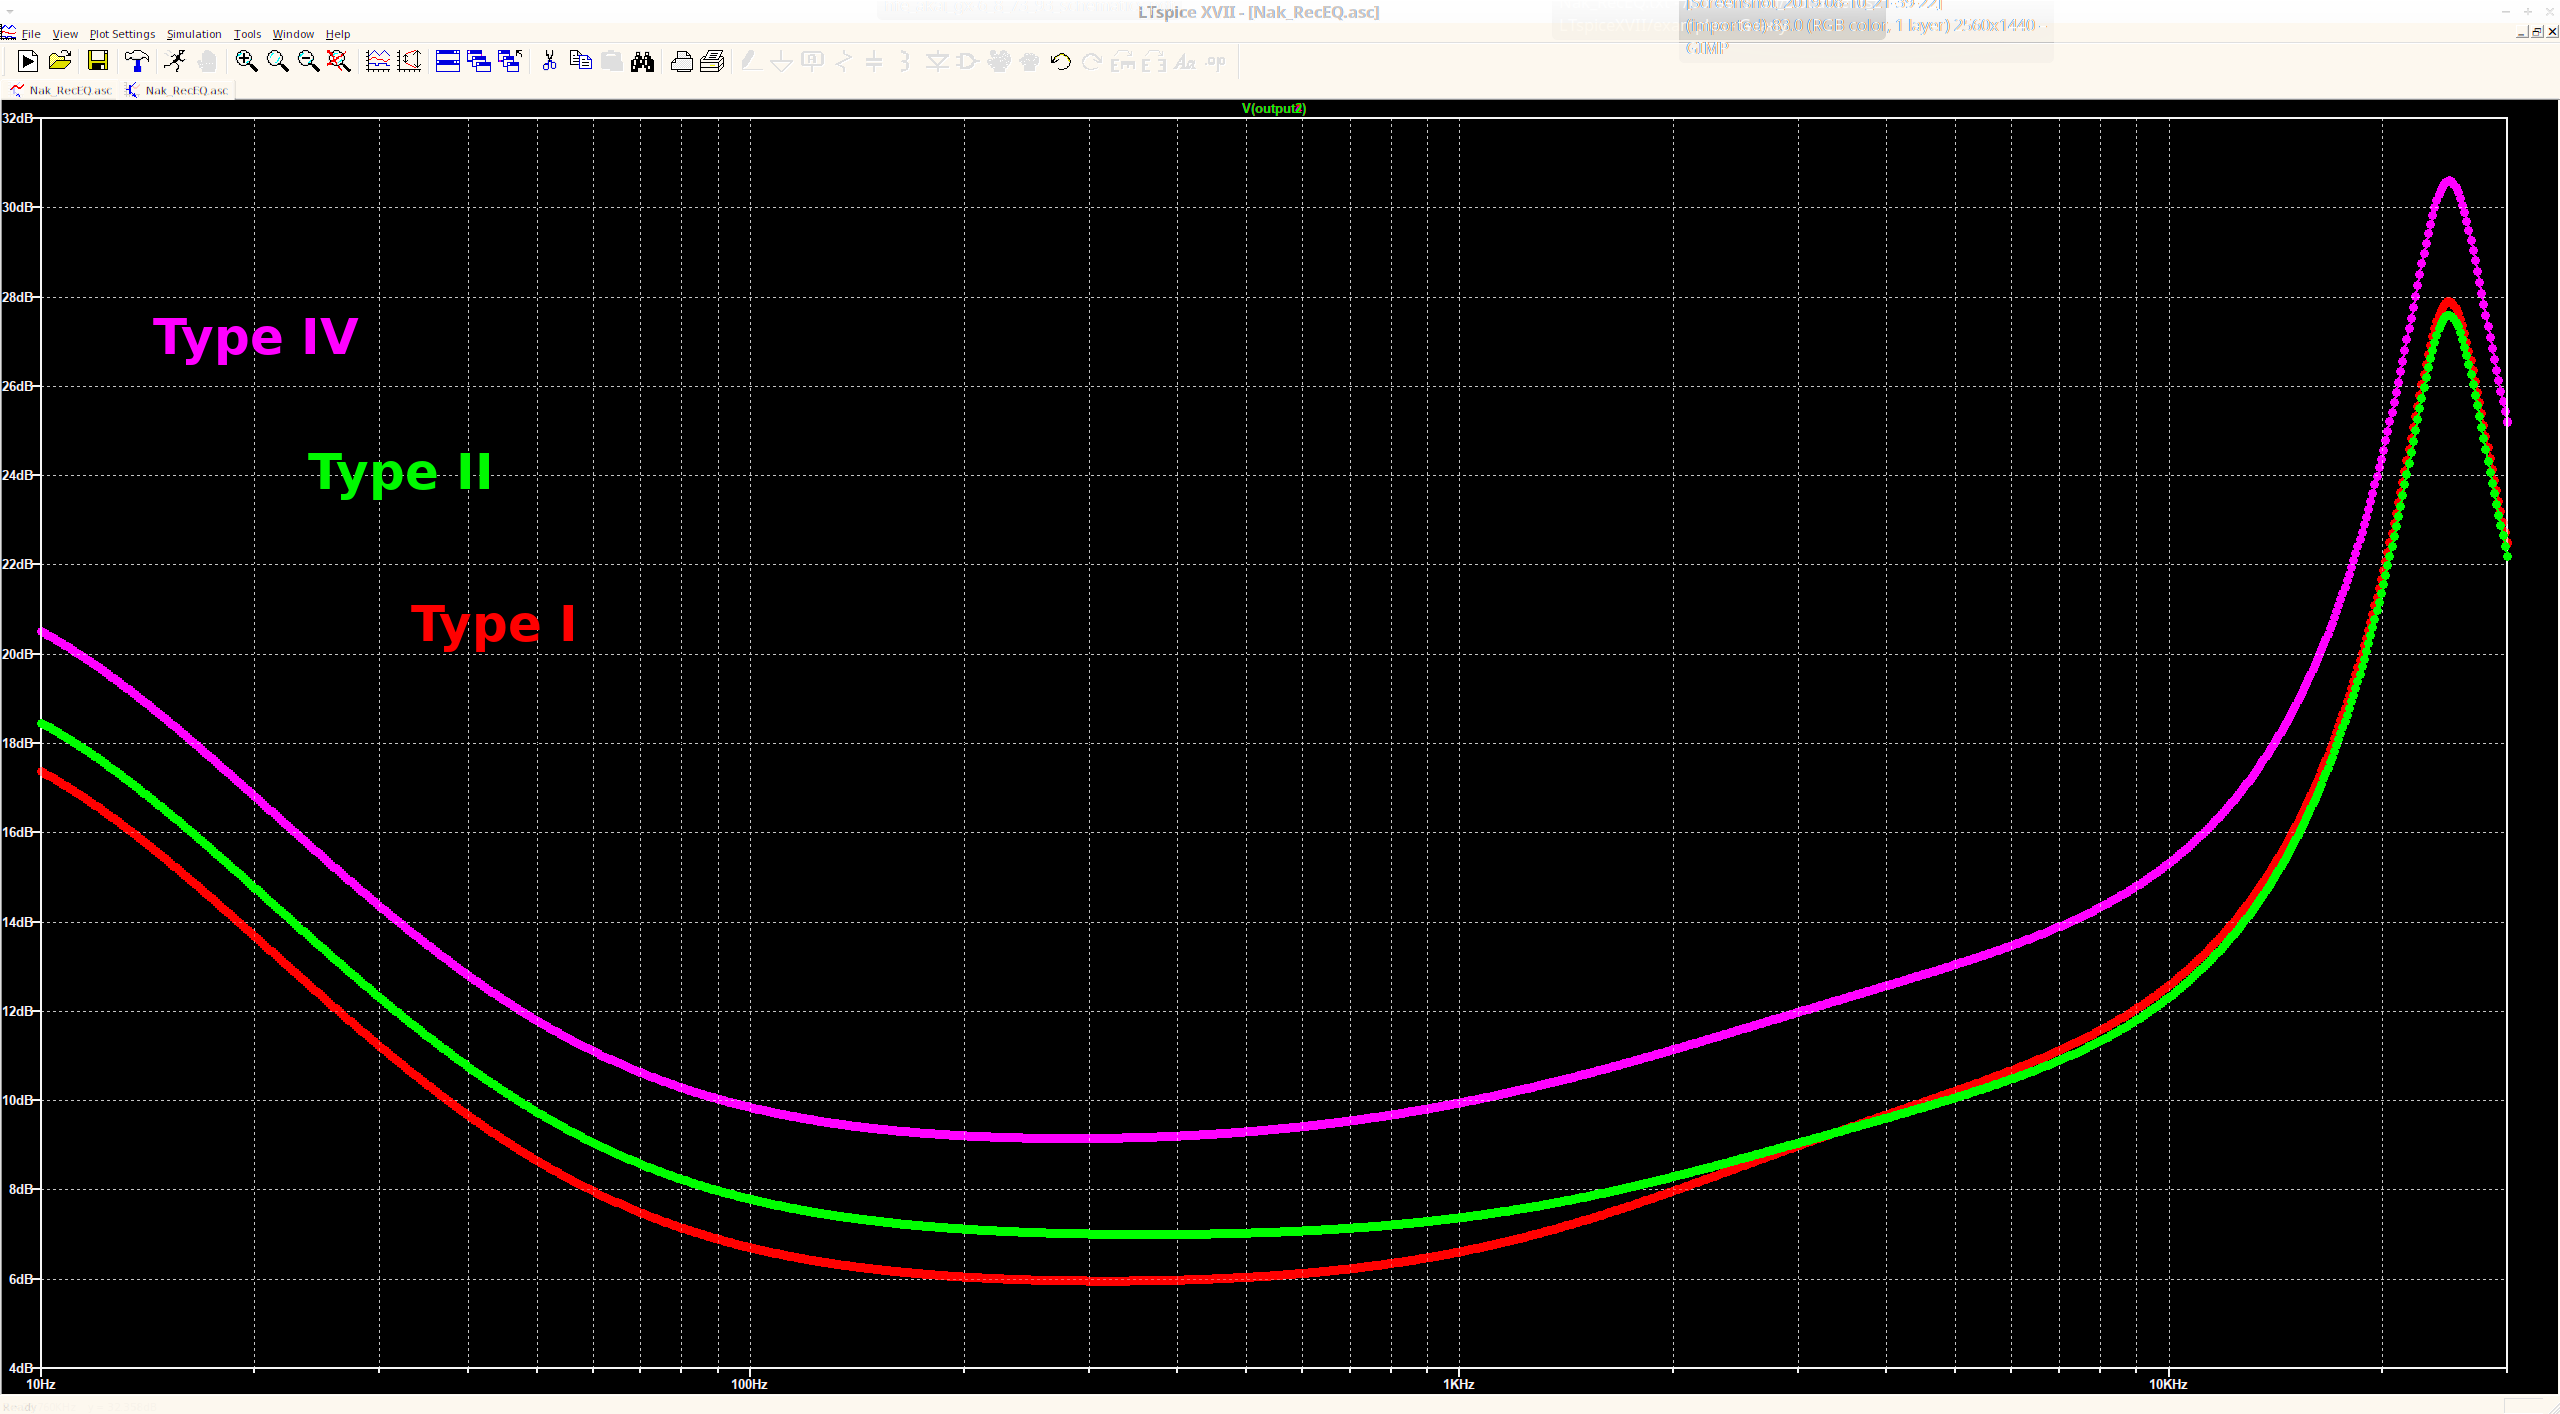Click the Run simulation running-man icon
2560x1414 pixels.
pyautogui.click(x=175, y=62)
